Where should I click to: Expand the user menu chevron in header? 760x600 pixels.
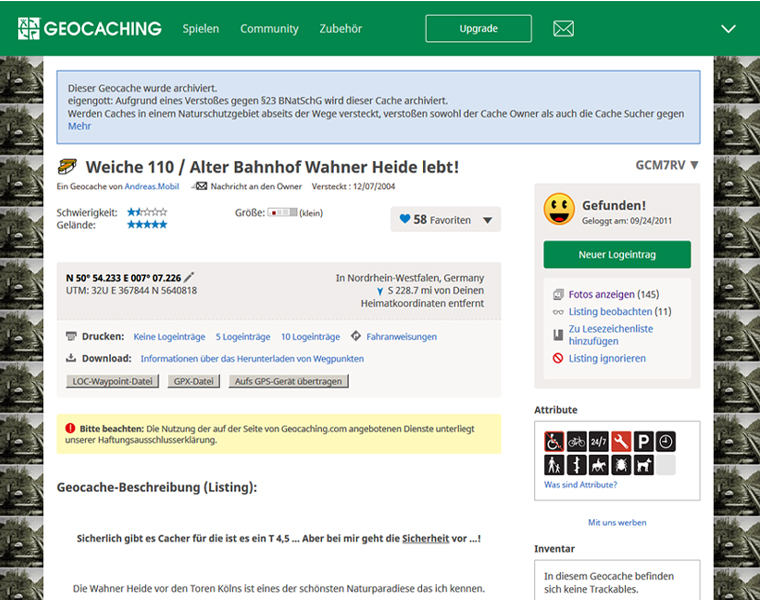point(728,28)
